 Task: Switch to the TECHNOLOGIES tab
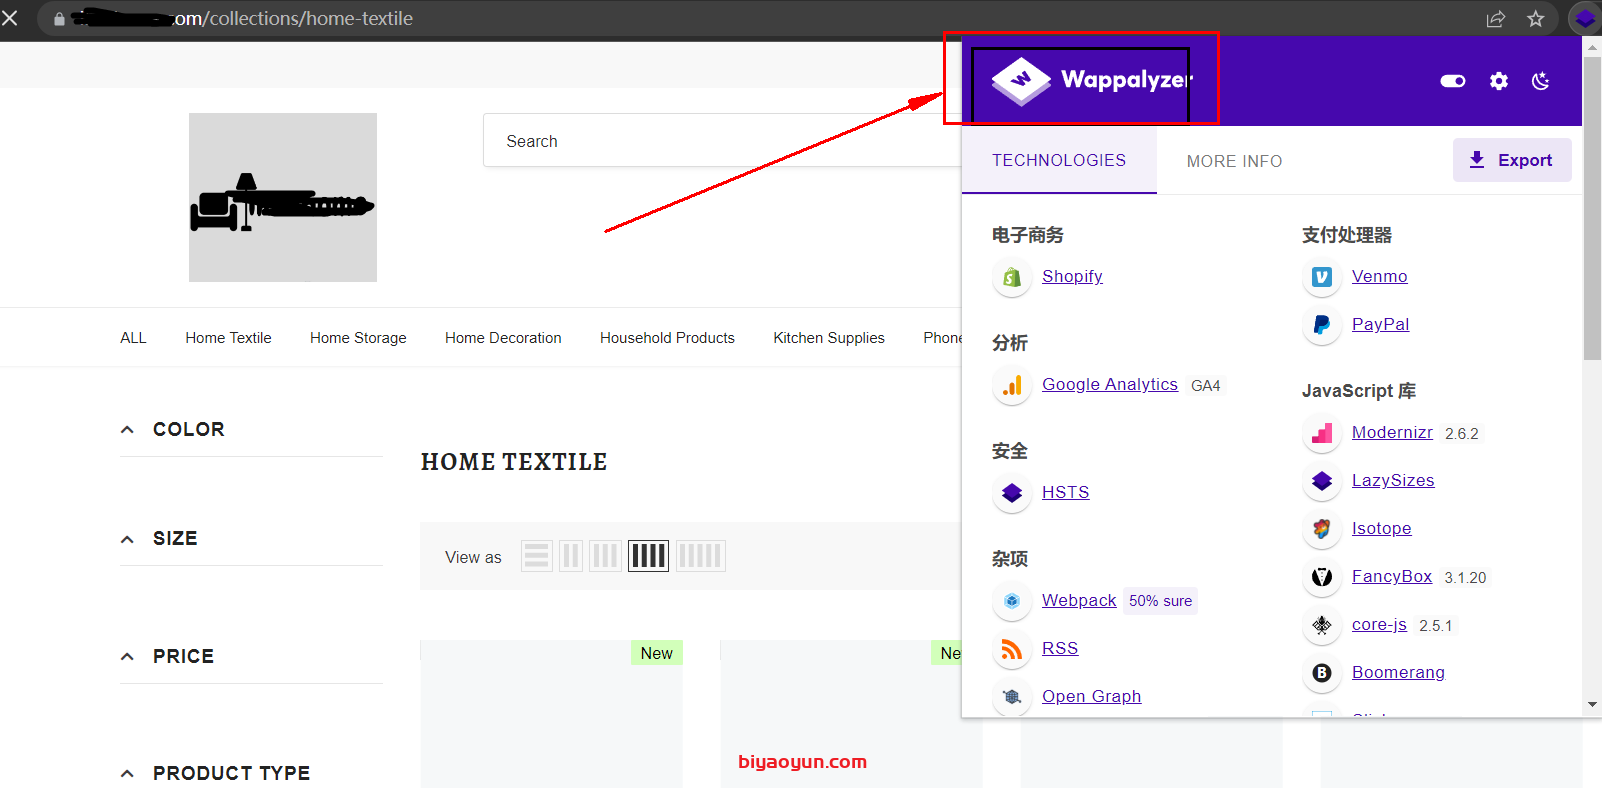1059,160
